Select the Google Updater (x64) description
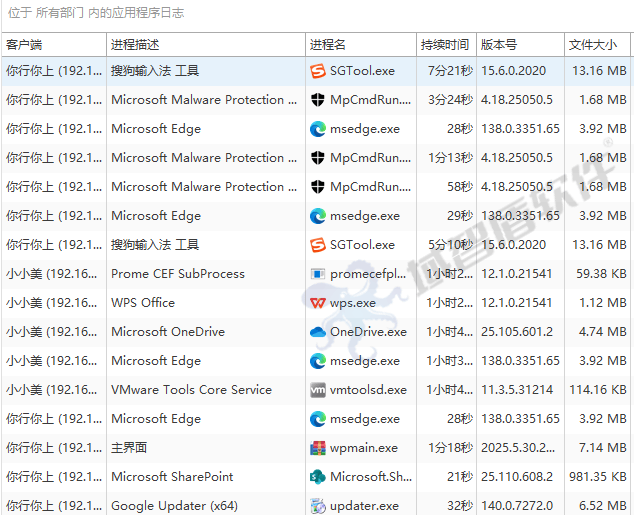Viewport: 634px width, 515px height. [x=174, y=506]
